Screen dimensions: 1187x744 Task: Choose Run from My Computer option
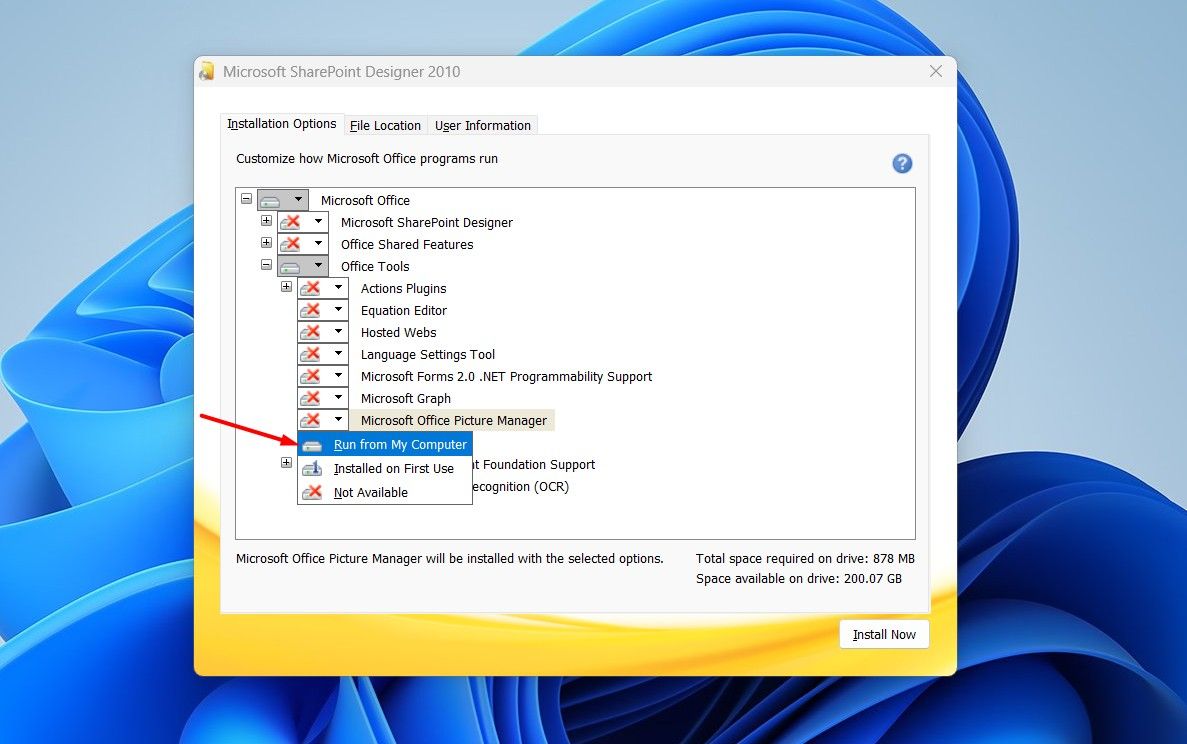[x=399, y=445]
